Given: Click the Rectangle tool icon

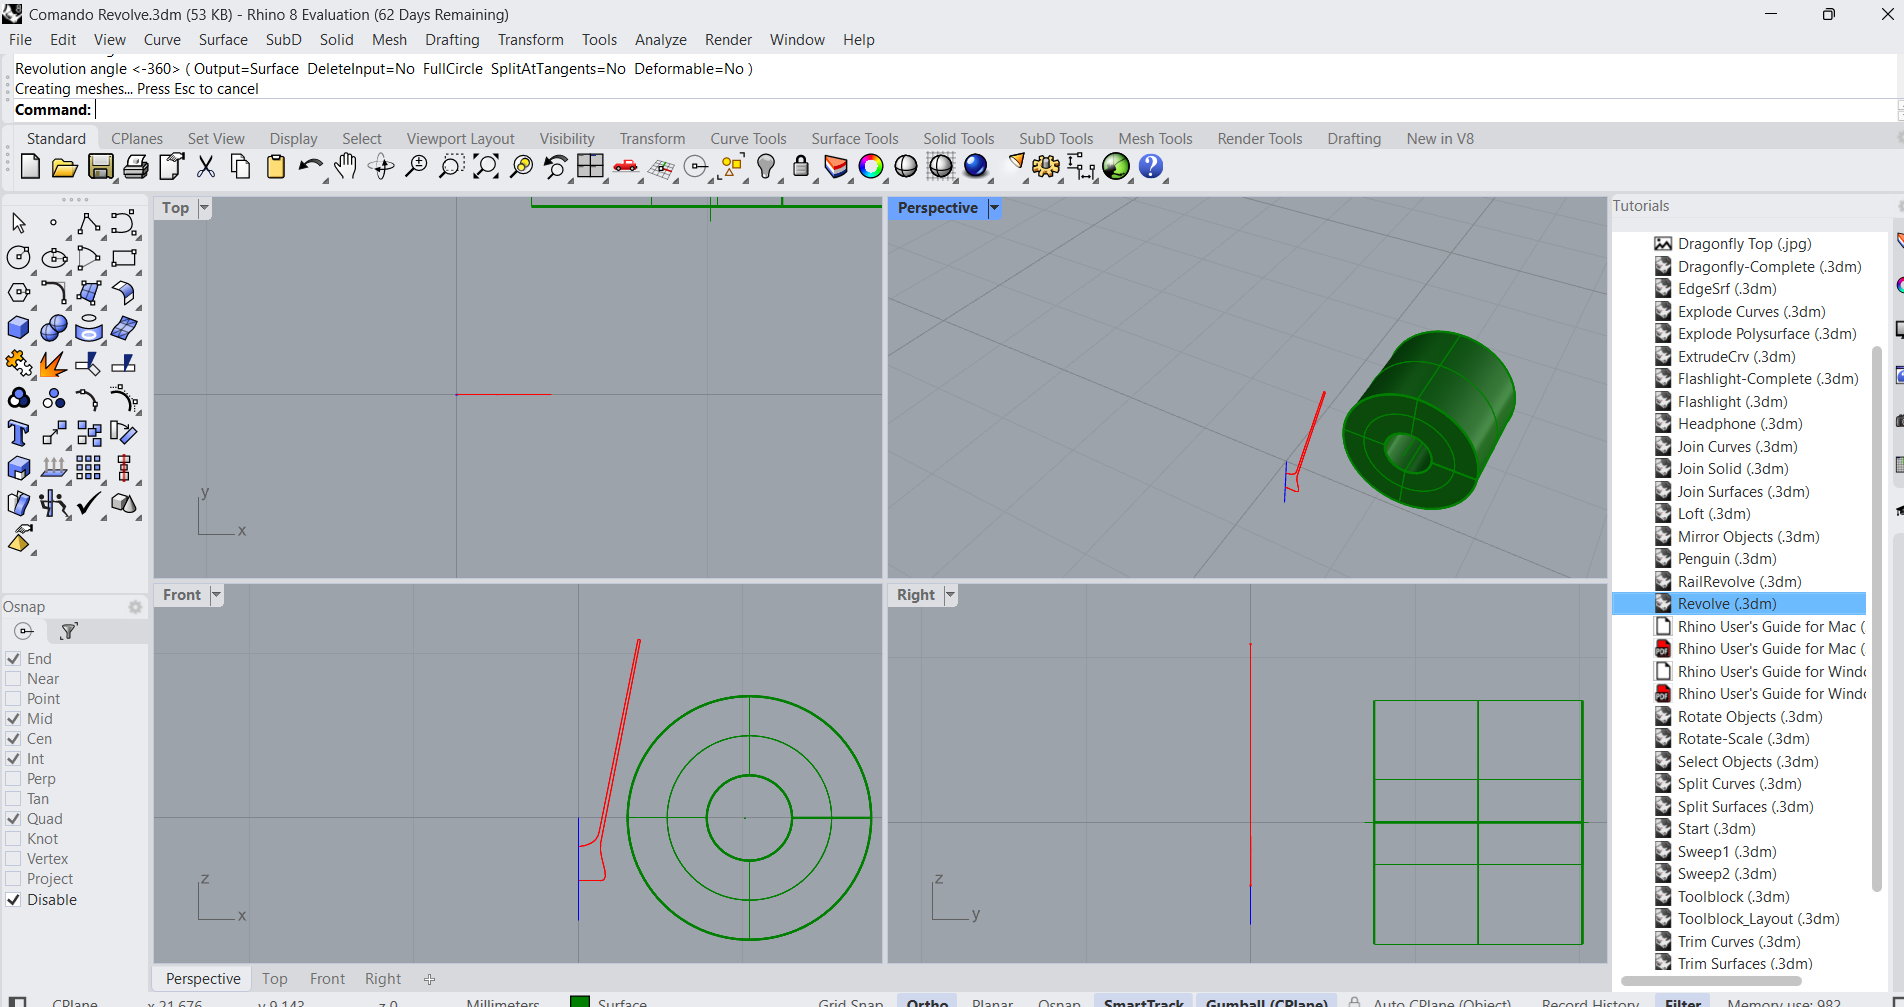Looking at the screenshot, I should (x=124, y=258).
